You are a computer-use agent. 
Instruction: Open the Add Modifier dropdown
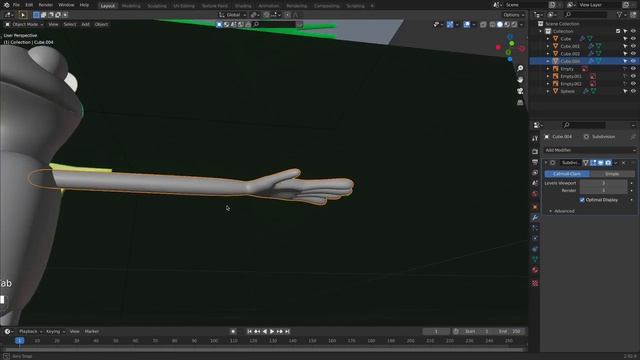(590, 150)
